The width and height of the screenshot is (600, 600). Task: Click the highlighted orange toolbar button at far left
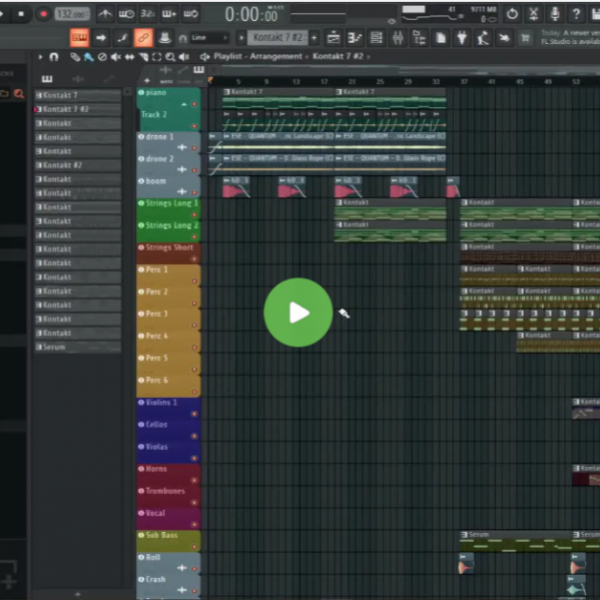79,38
